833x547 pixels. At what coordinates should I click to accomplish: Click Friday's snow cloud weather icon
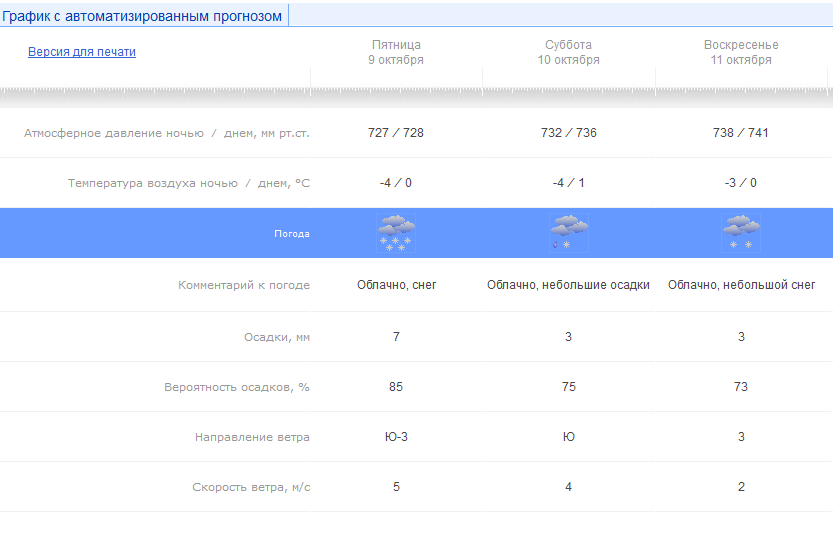(x=397, y=233)
